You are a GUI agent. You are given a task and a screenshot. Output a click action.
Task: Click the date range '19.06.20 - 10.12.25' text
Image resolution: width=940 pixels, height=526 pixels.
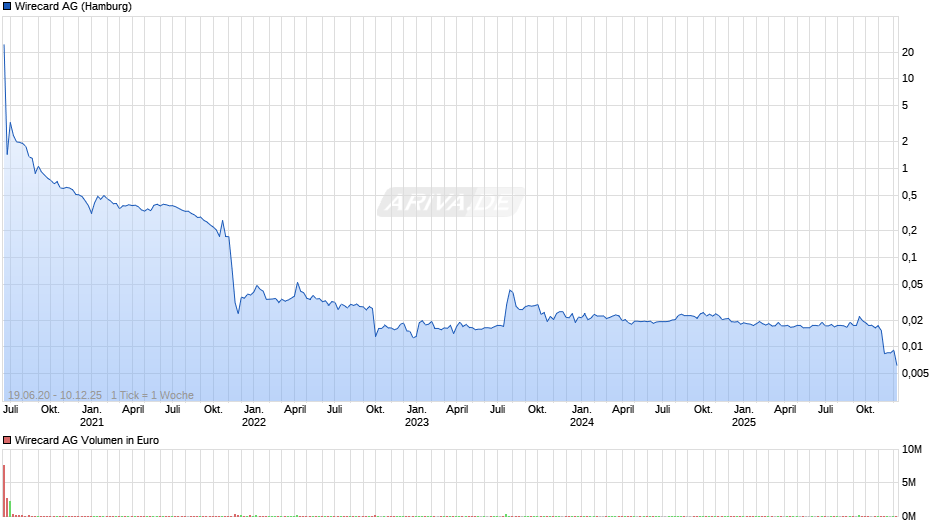click(55, 395)
